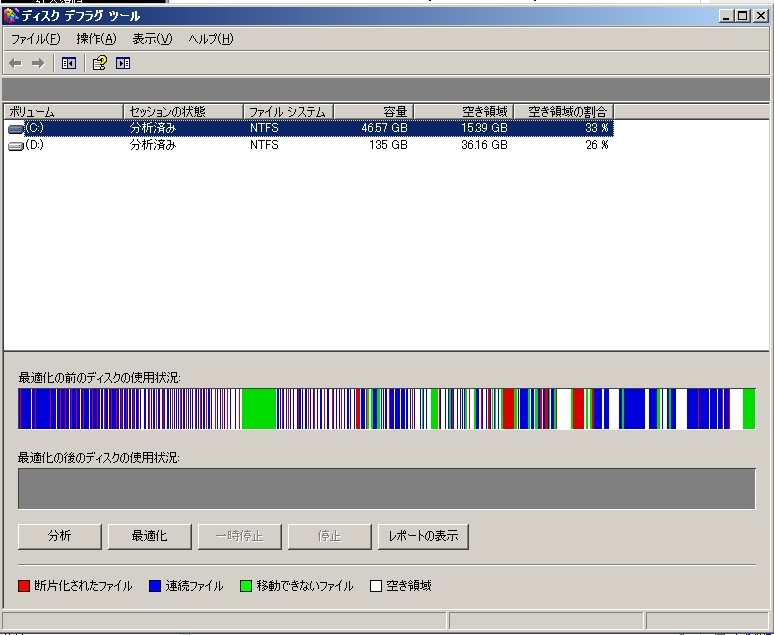Image resolution: width=774 pixels, height=635 pixels.
Task: Click the 33 % free percentage cell
Action: point(597,128)
